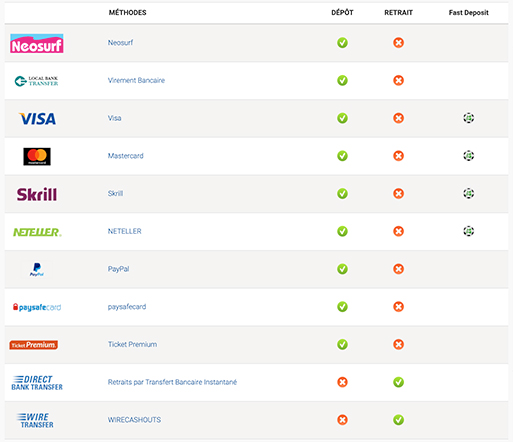Click the PayPal logo icon
Screen dimensions: 513x442
[x=37, y=269]
